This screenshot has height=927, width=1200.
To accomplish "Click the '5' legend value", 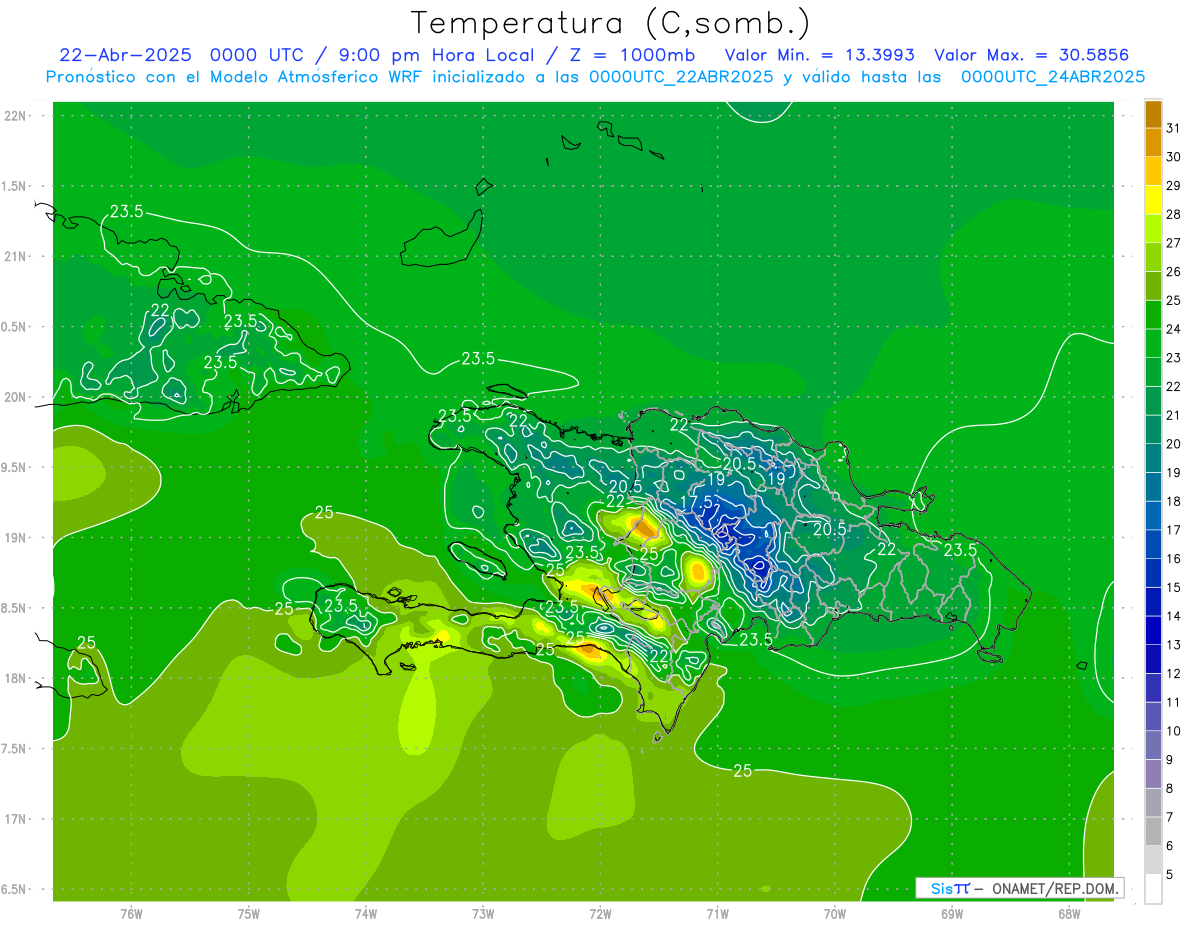I will pos(1170,874).
